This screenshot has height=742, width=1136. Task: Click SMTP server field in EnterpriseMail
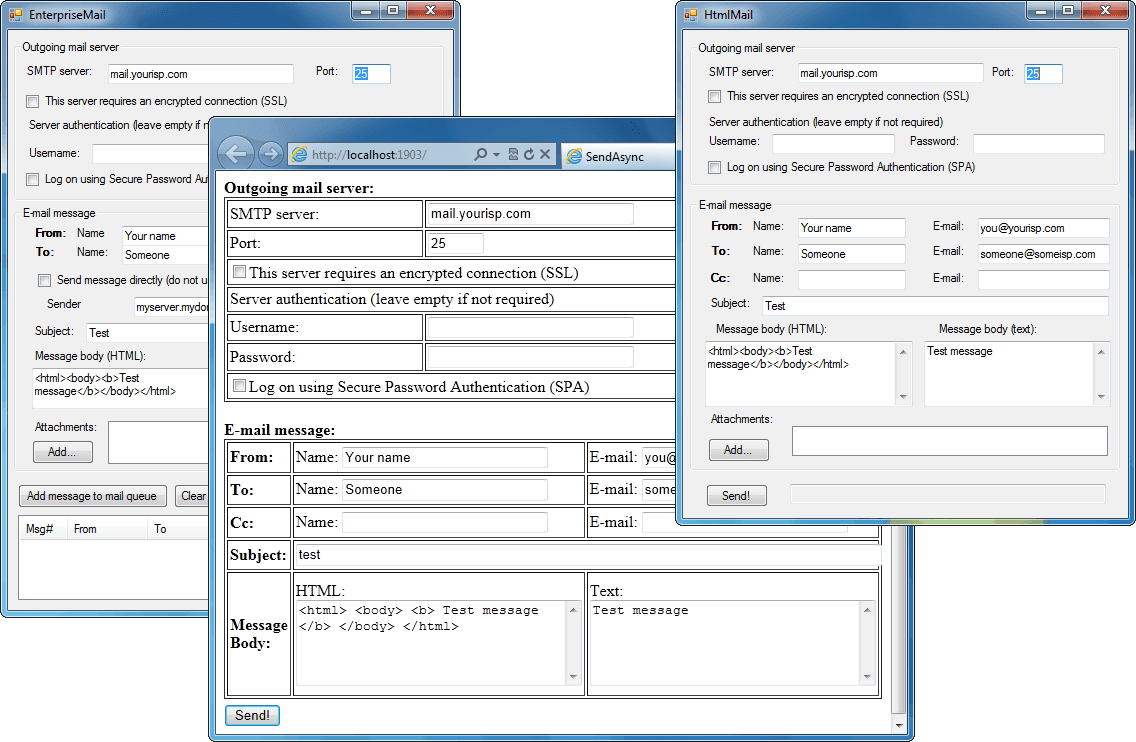click(x=201, y=74)
